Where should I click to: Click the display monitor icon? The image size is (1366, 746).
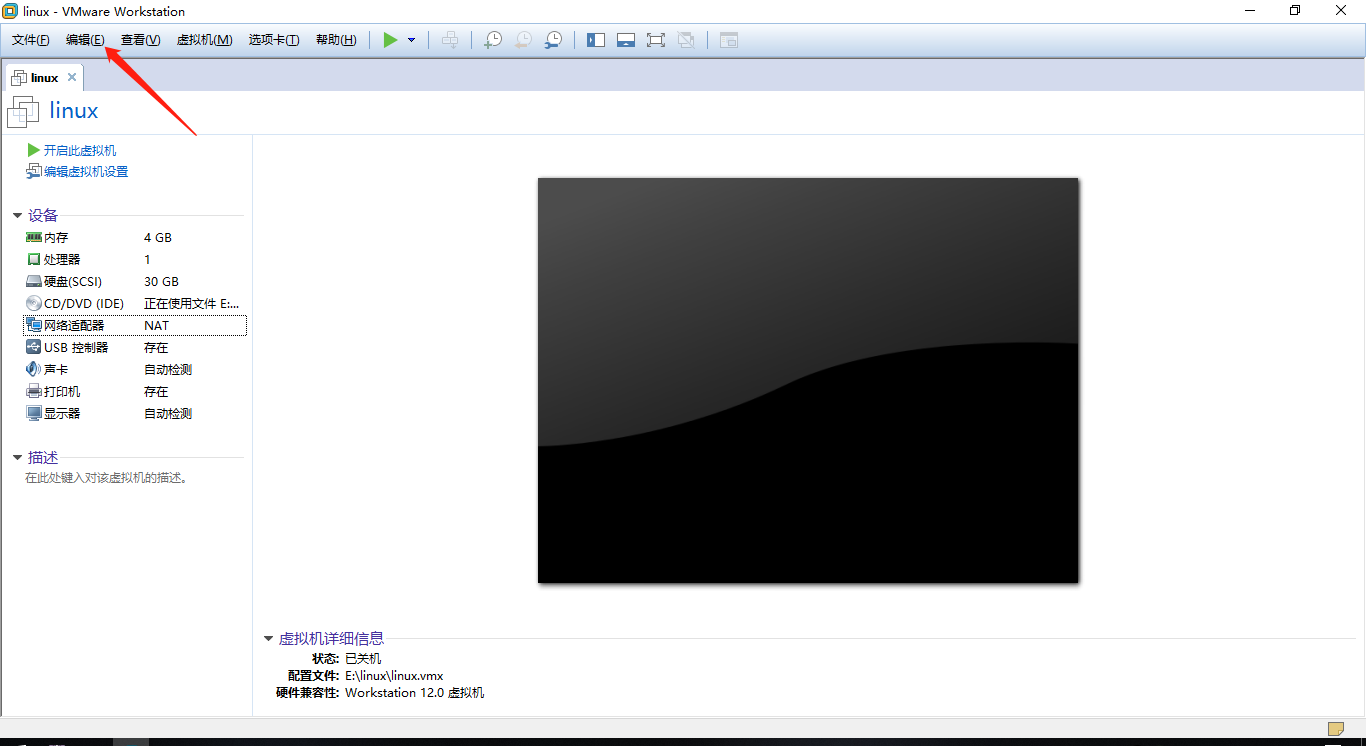(34, 414)
